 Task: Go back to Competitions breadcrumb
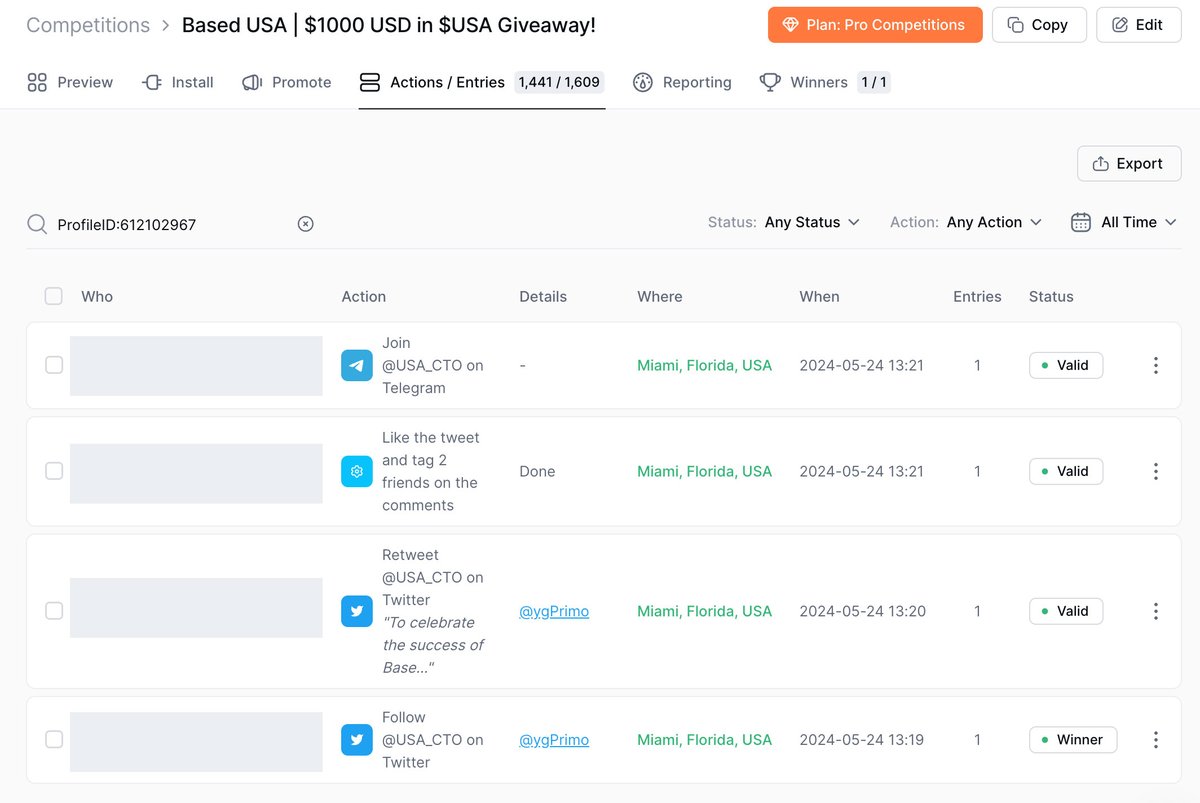point(88,25)
